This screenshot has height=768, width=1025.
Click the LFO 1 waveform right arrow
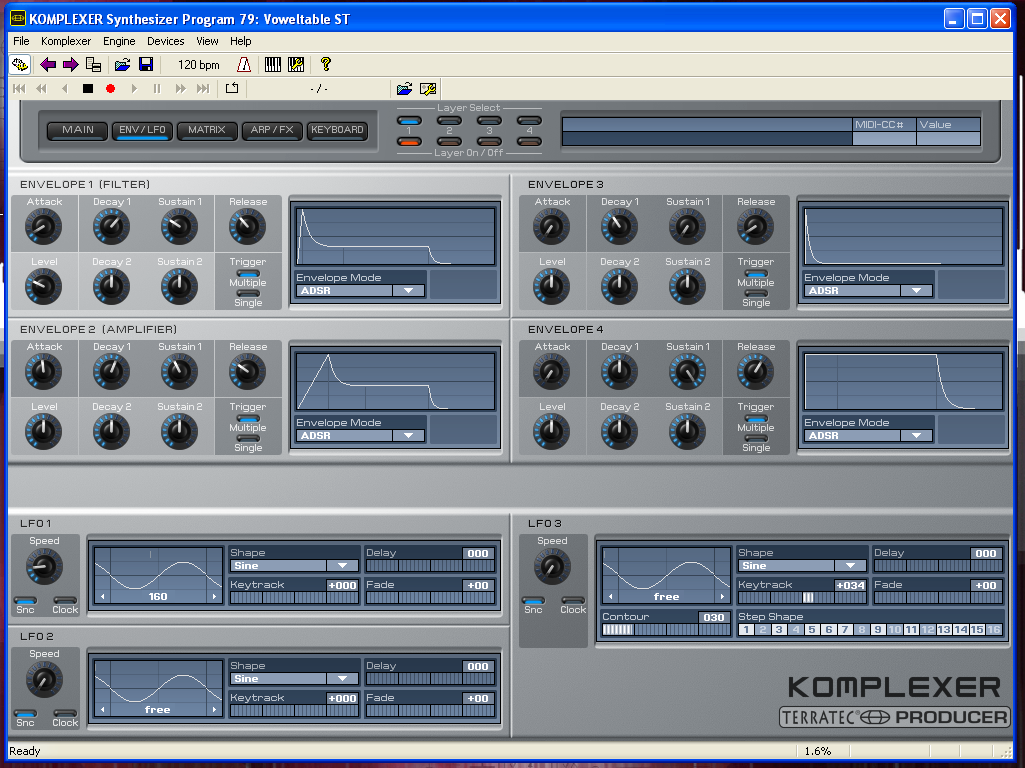214,597
